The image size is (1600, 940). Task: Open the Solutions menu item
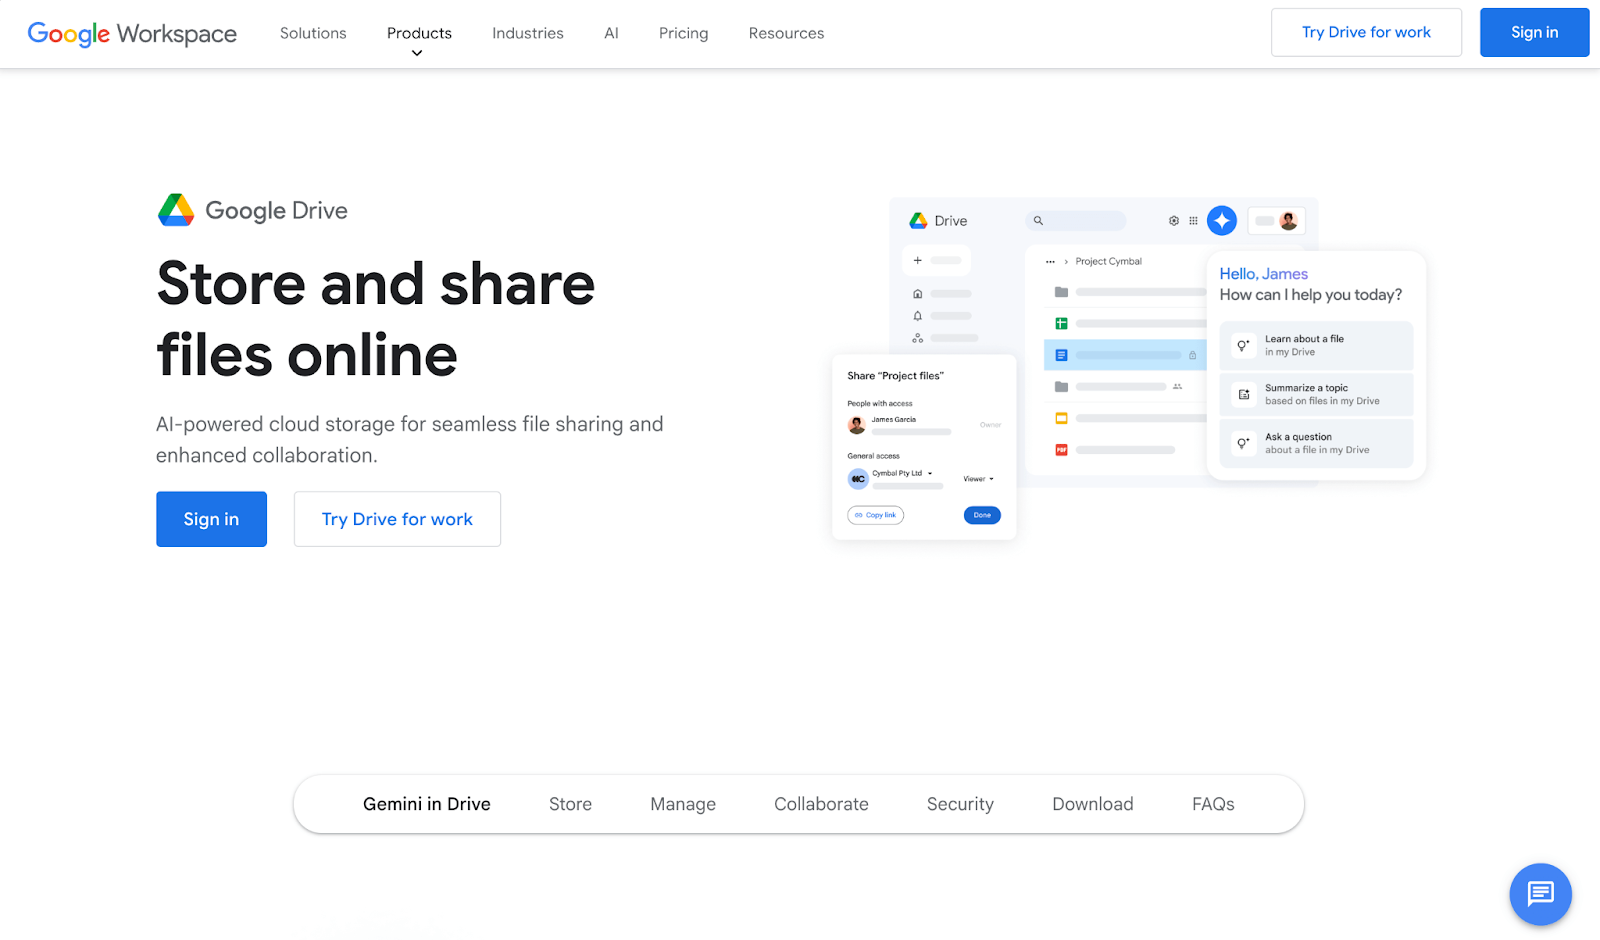(313, 33)
